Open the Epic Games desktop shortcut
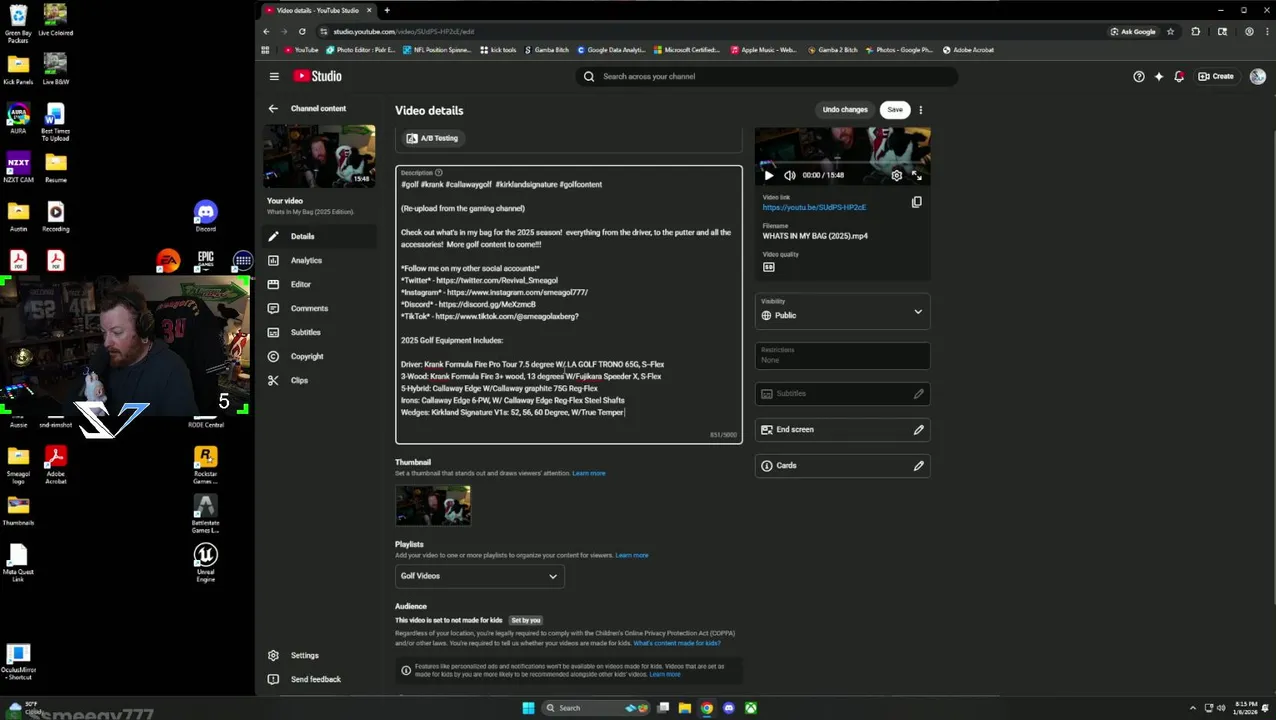 (x=205, y=260)
